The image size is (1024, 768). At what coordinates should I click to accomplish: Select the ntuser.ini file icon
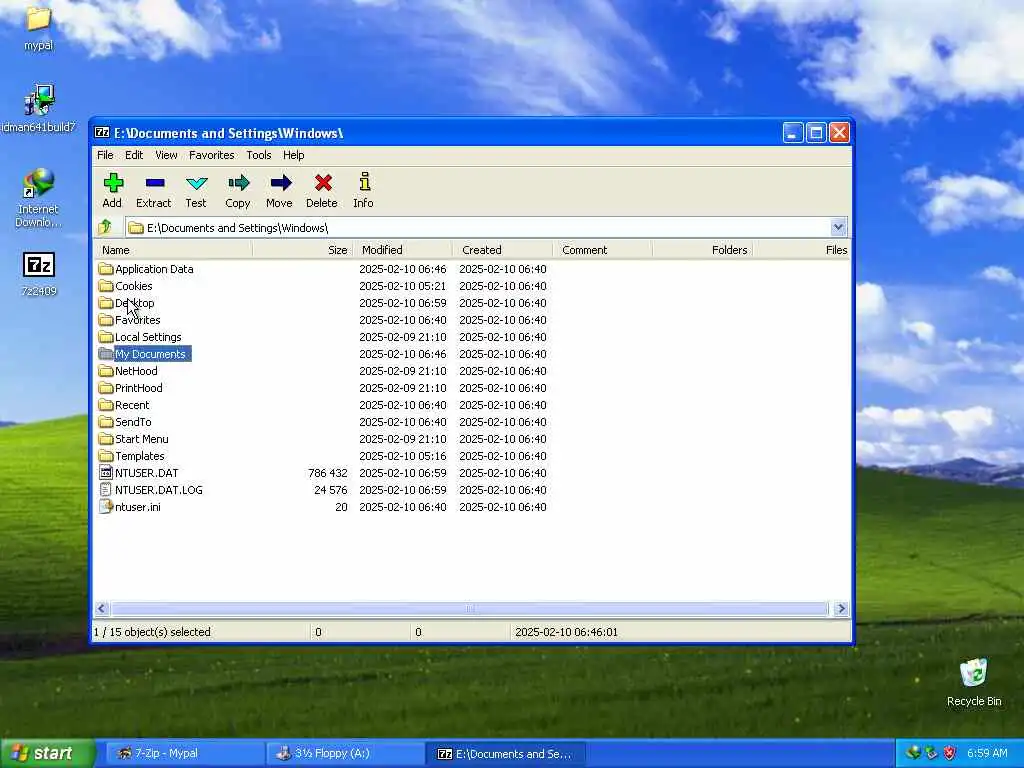click(106, 506)
